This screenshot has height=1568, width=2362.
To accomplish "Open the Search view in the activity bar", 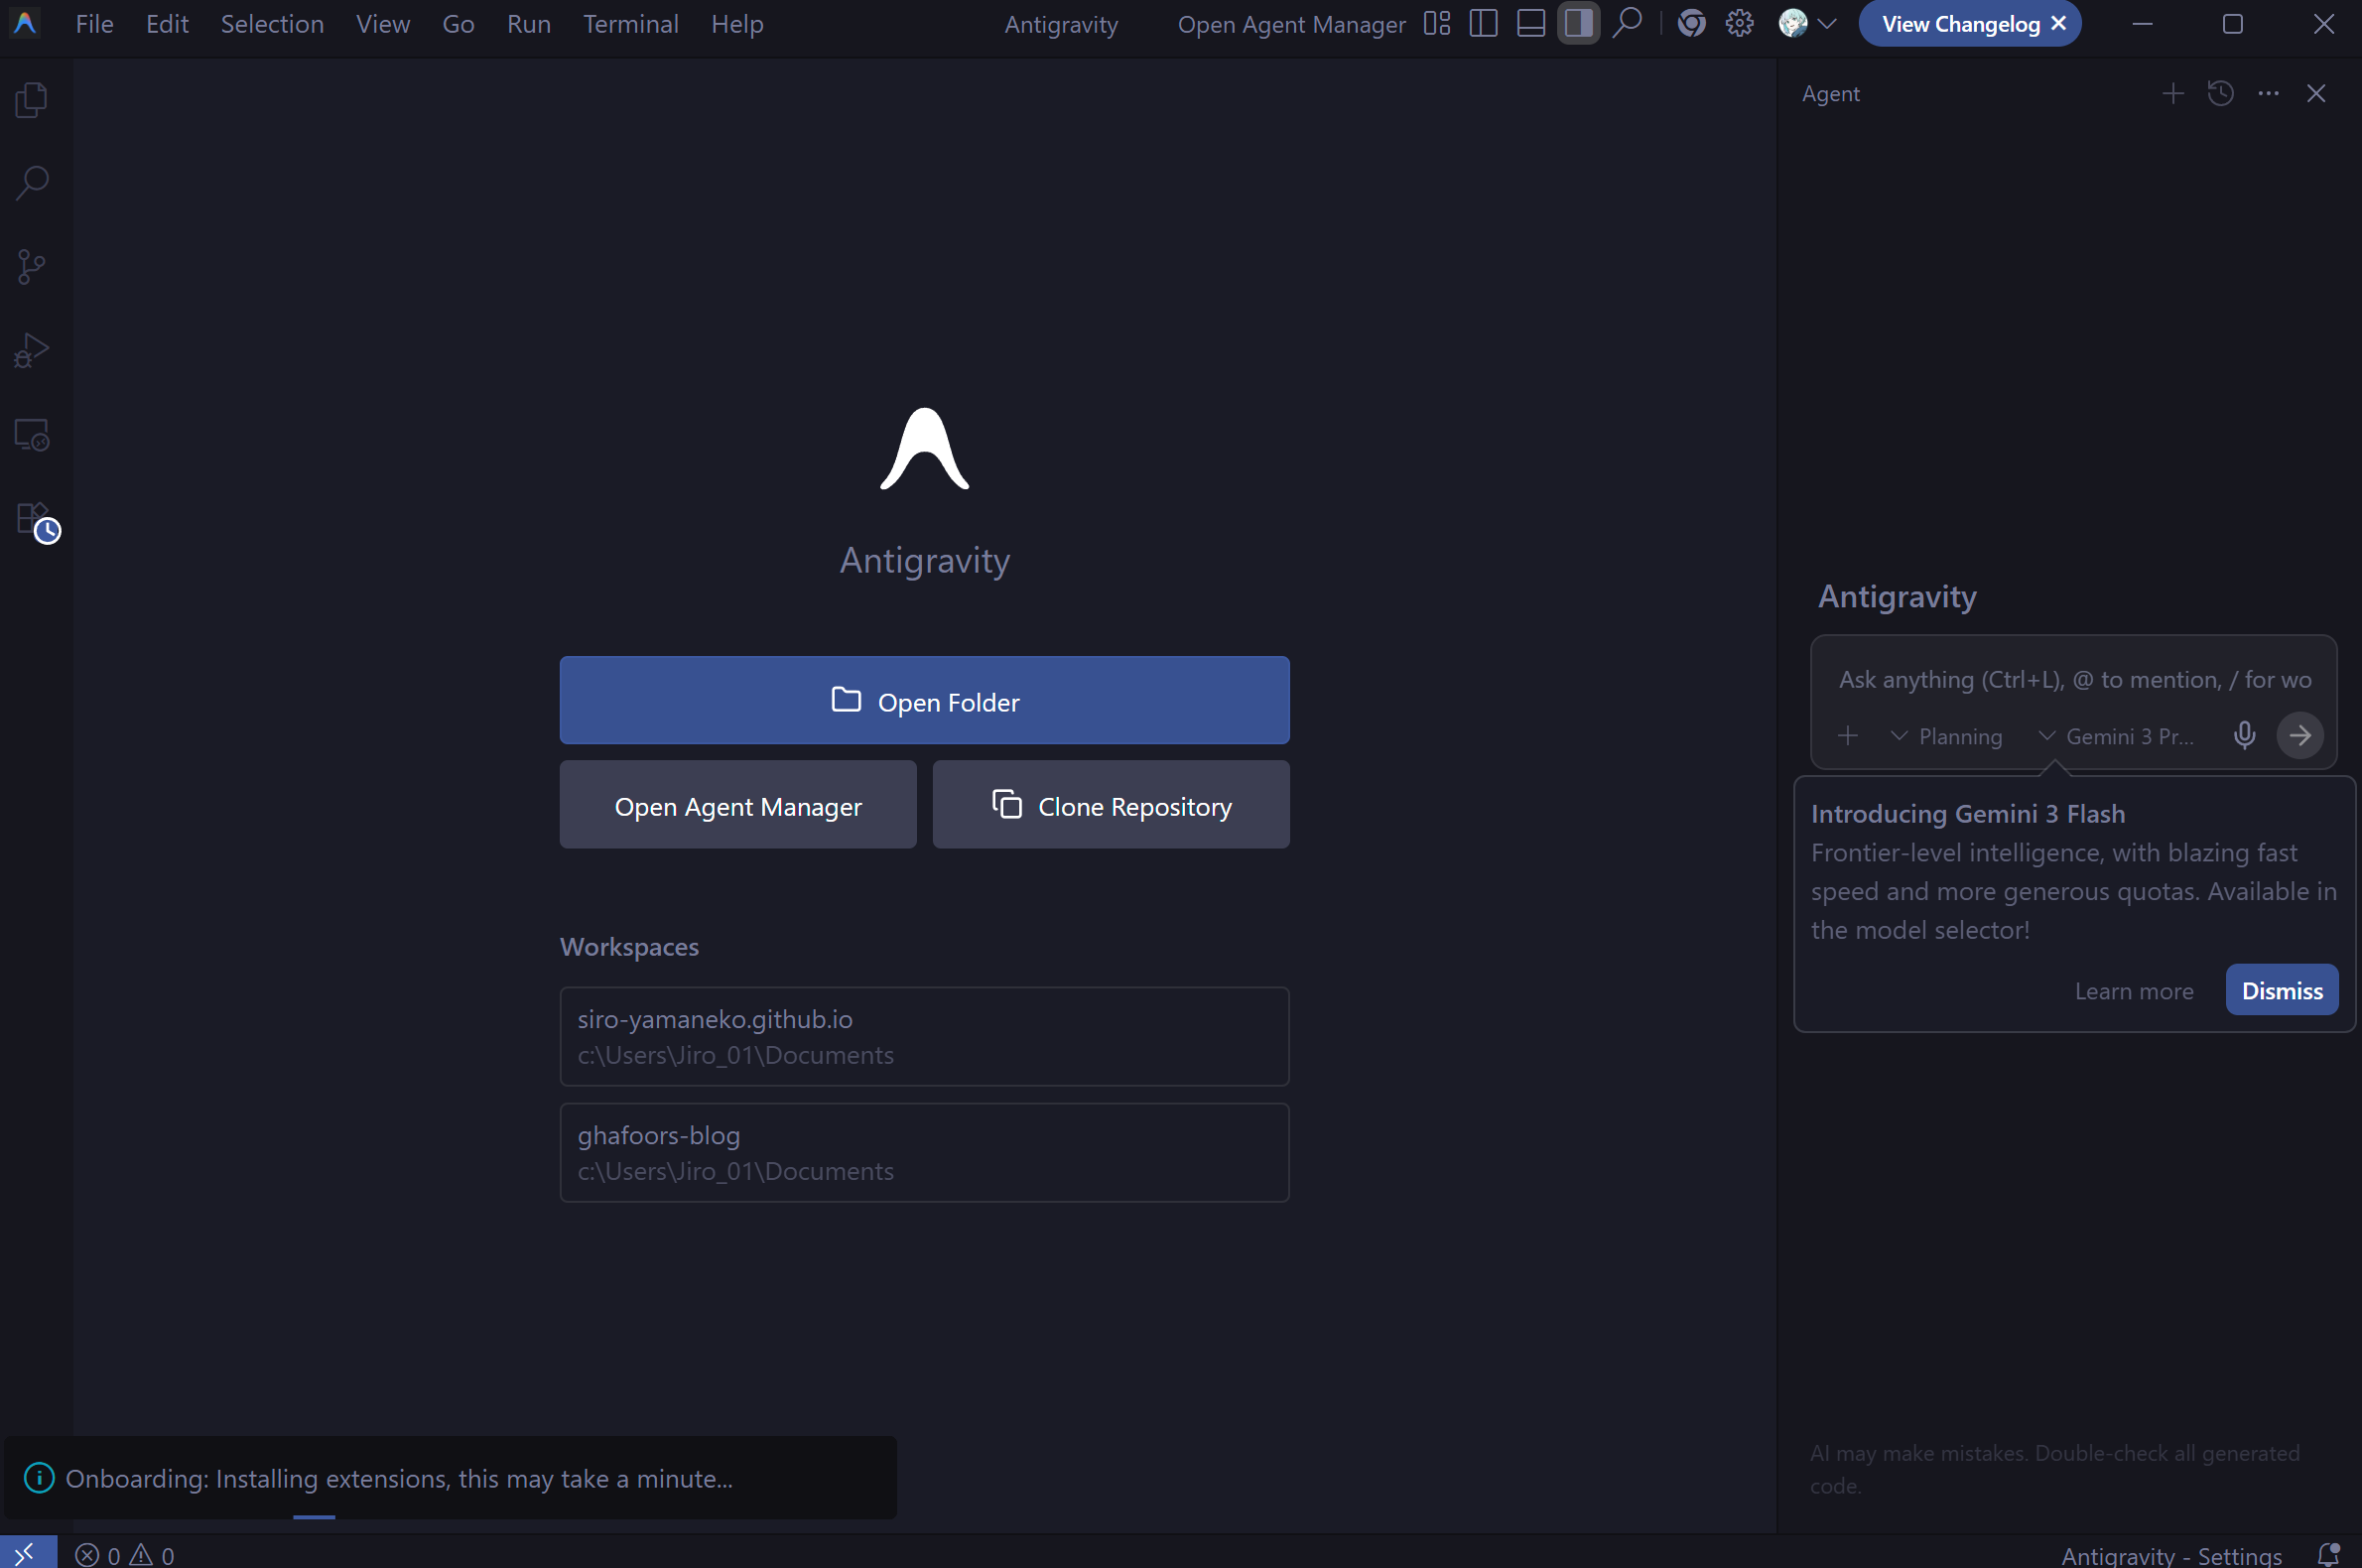I will pyautogui.click(x=32, y=183).
